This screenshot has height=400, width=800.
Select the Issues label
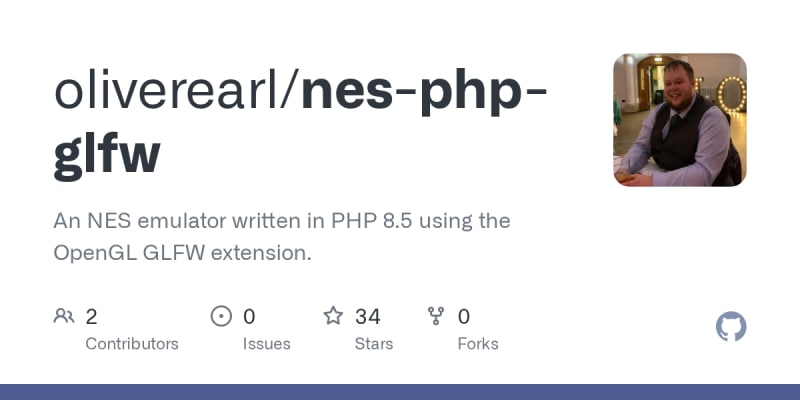(x=266, y=343)
